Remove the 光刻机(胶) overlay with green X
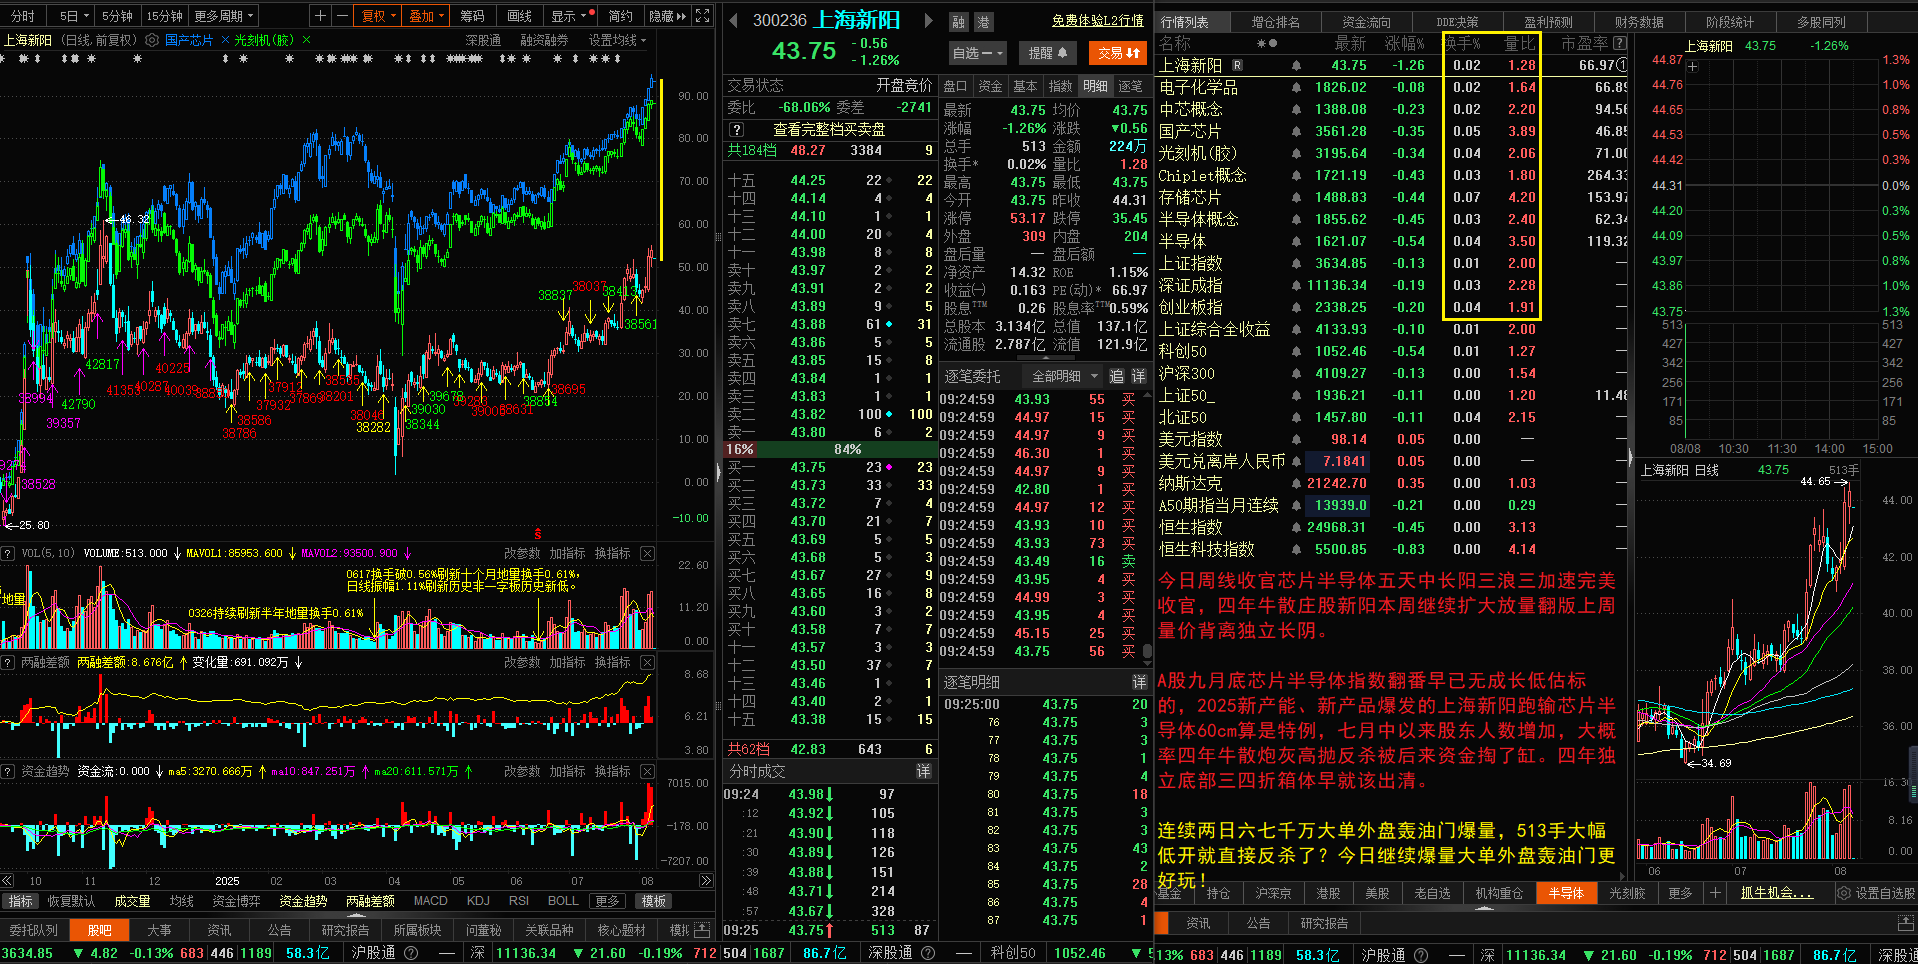This screenshot has width=1918, height=964. 306,40
